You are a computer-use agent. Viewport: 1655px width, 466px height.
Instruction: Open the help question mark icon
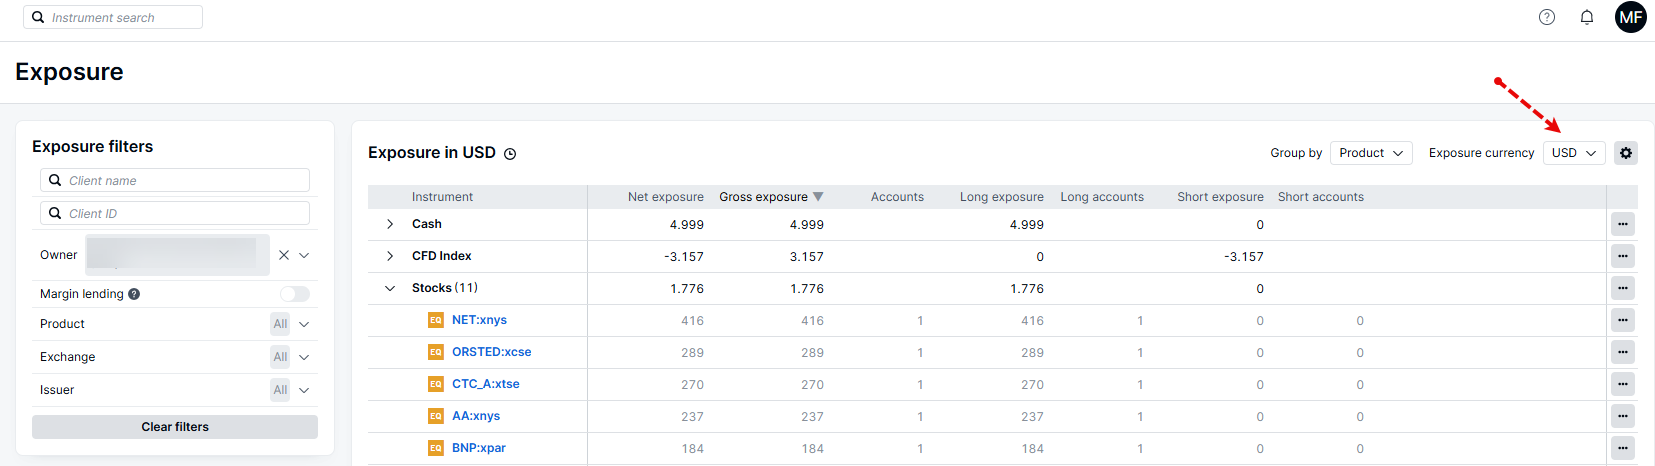click(x=1546, y=17)
